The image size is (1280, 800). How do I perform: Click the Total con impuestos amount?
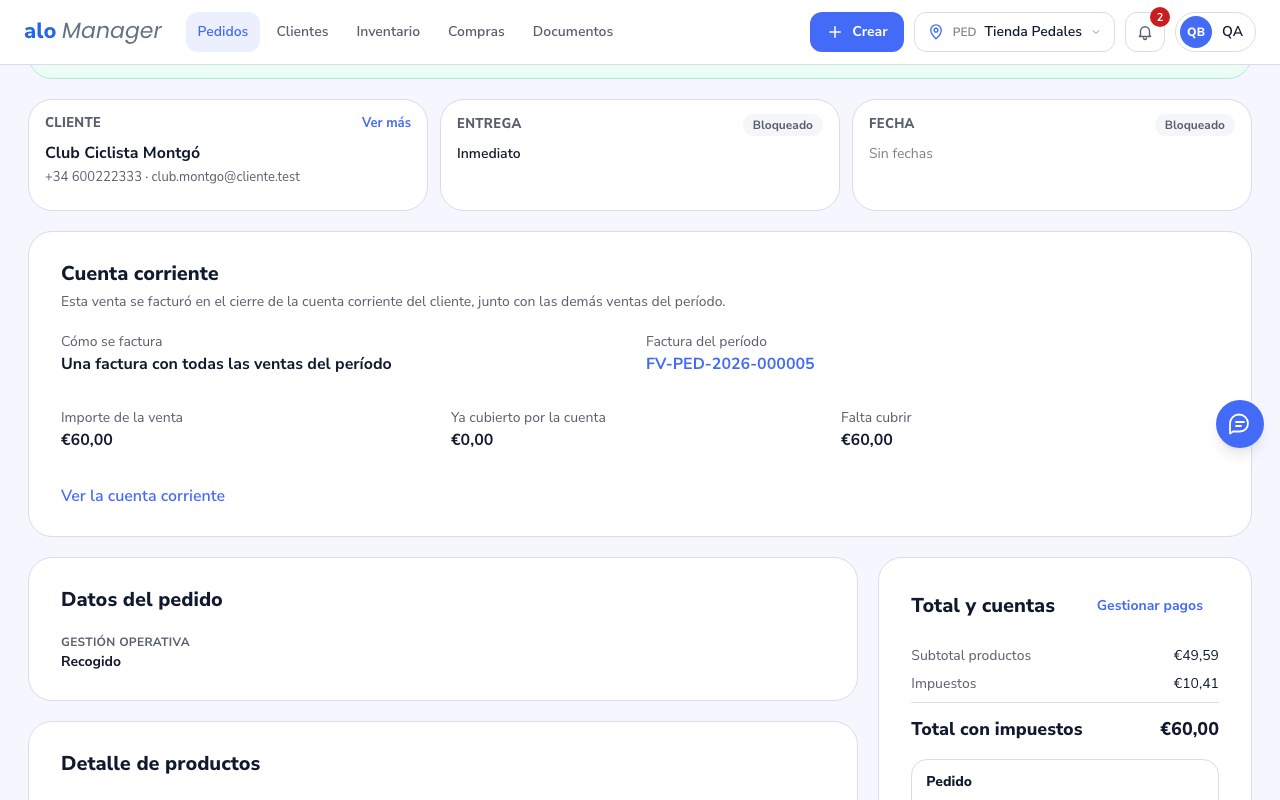(1189, 729)
